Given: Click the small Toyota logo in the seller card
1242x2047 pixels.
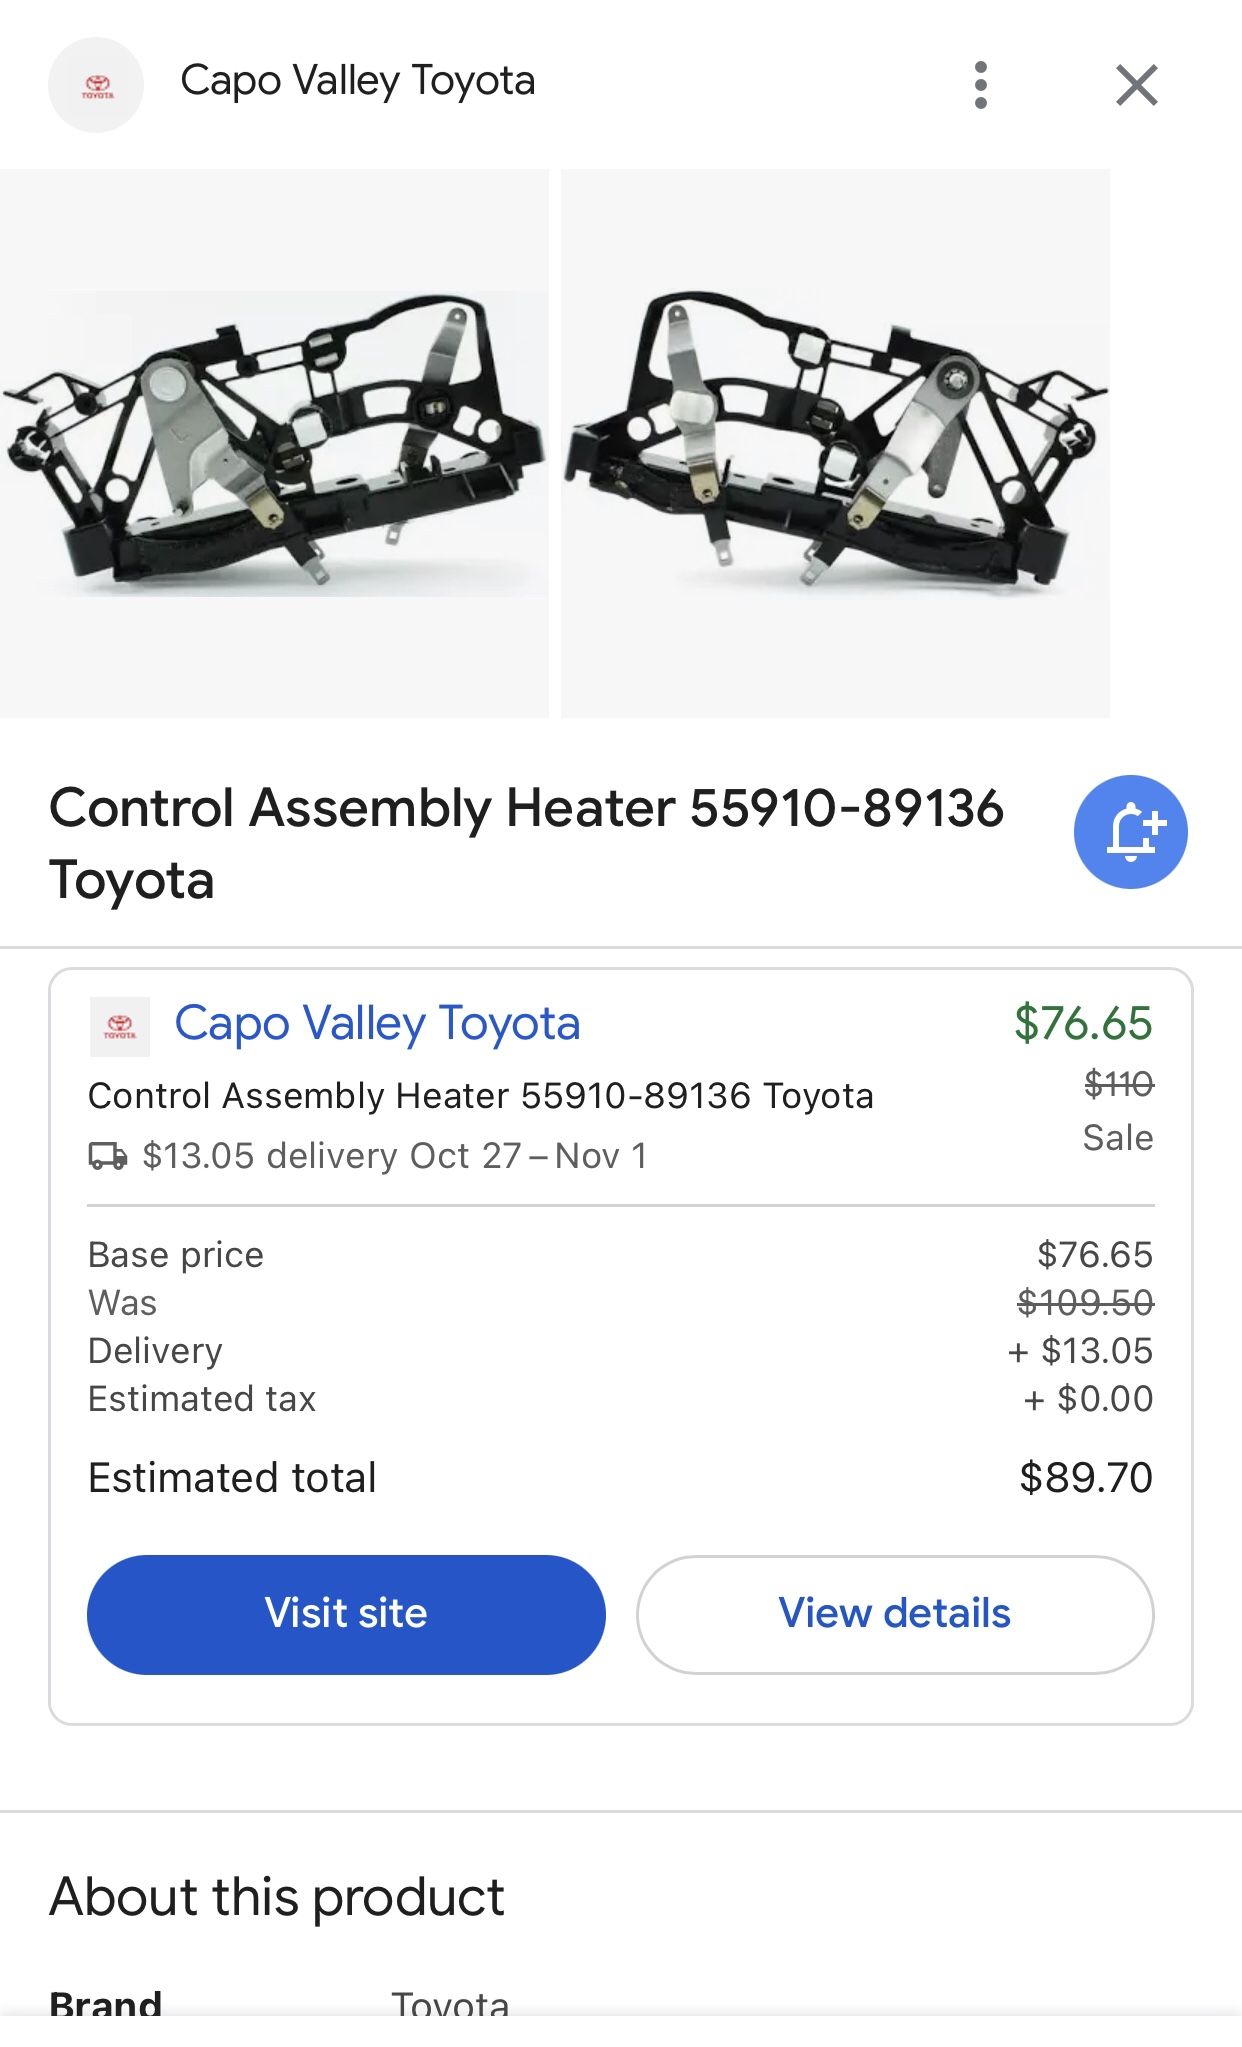Looking at the screenshot, I should pyautogui.click(x=120, y=1026).
